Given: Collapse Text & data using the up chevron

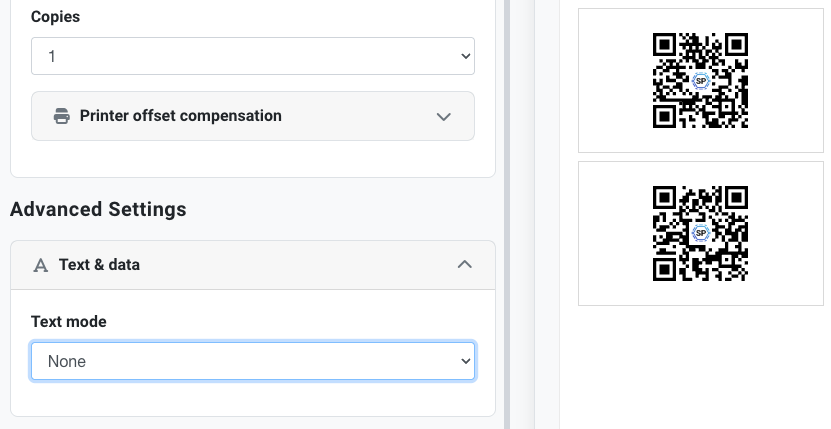Looking at the screenshot, I should coord(464,264).
